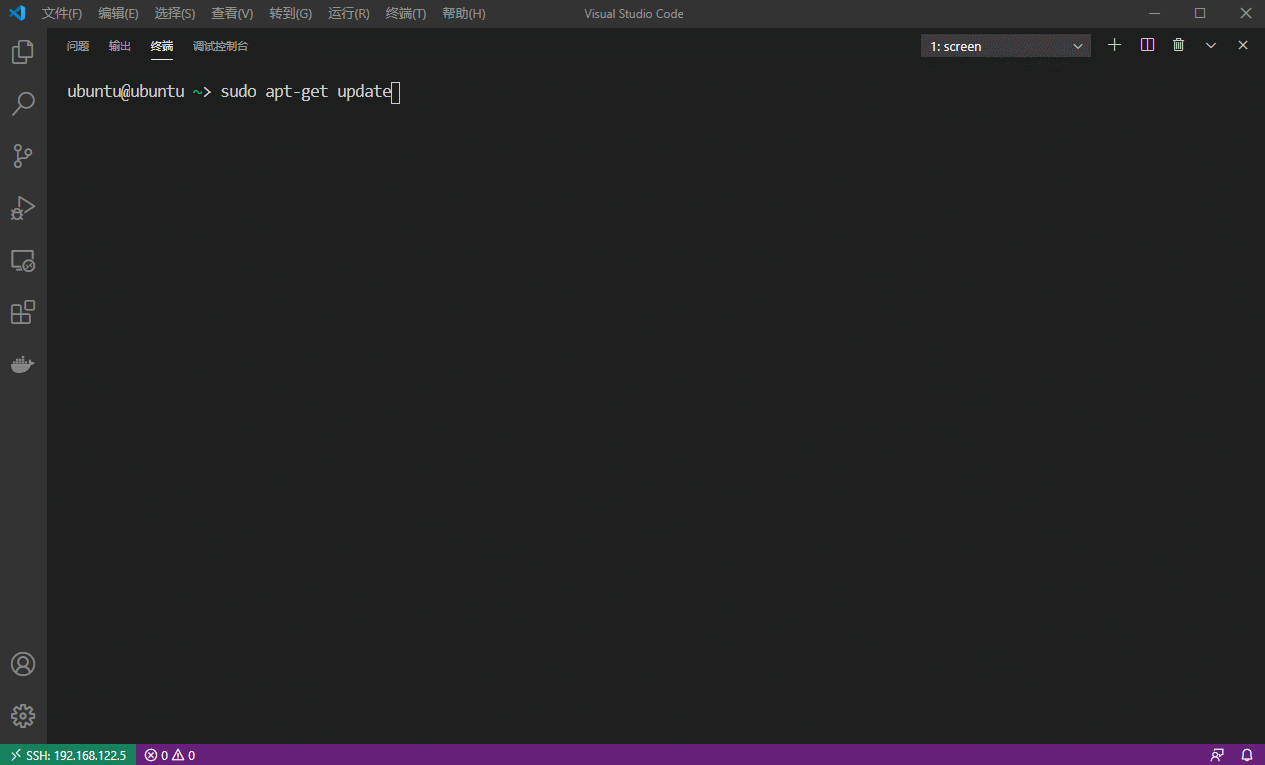The image size is (1265, 765).
Task: Open the 帮助(H) menu
Action: pos(464,13)
